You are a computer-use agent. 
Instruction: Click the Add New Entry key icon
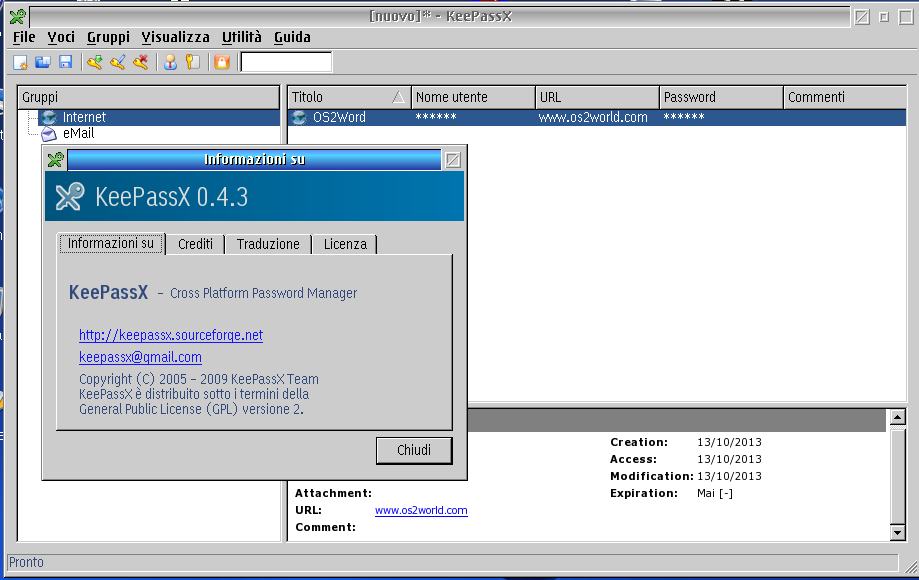pyautogui.click(x=95, y=63)
